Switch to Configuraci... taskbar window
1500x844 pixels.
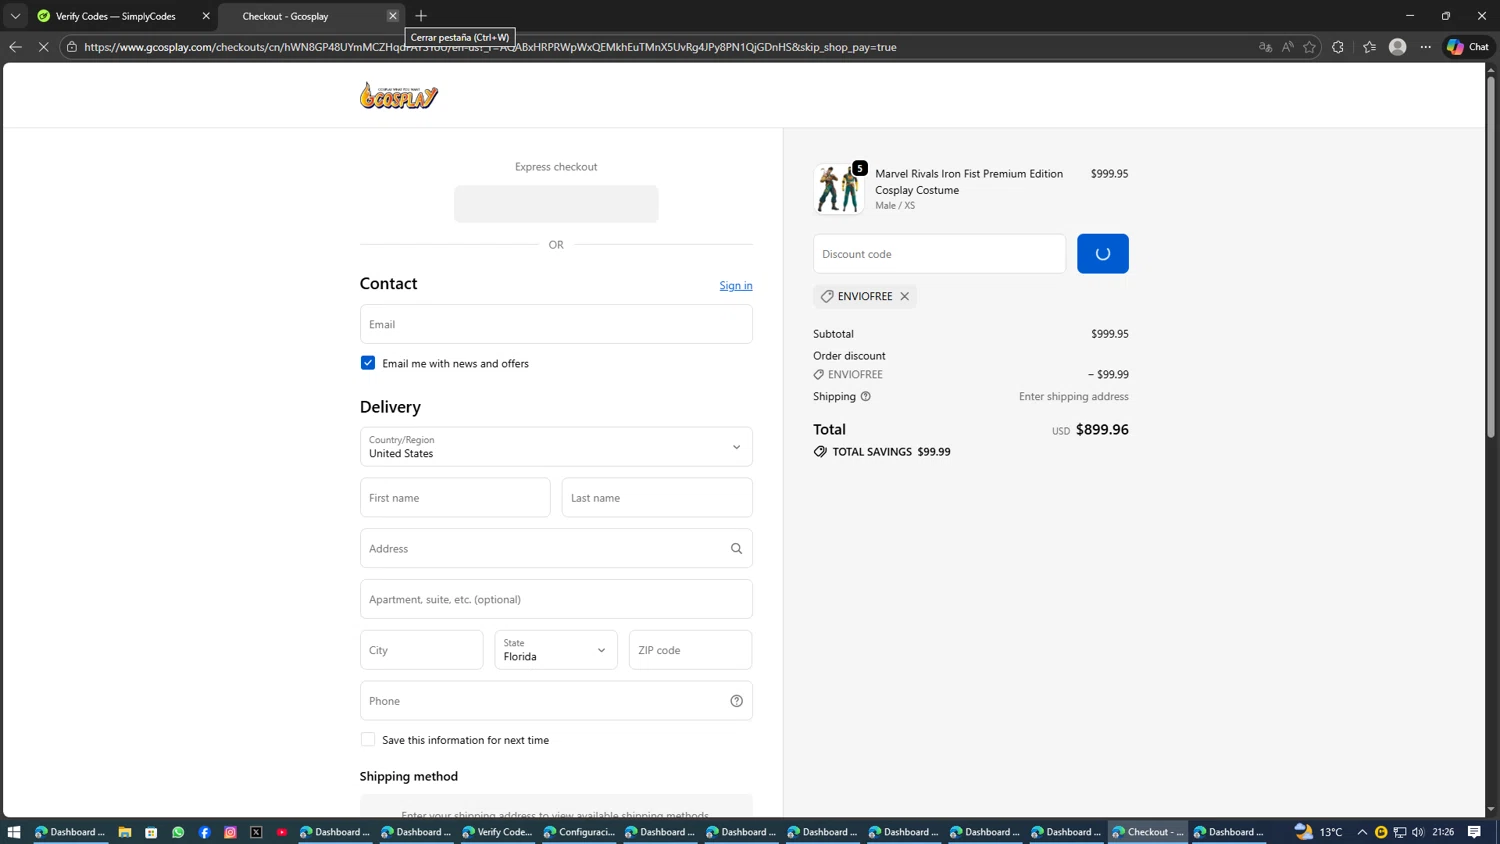579,832
